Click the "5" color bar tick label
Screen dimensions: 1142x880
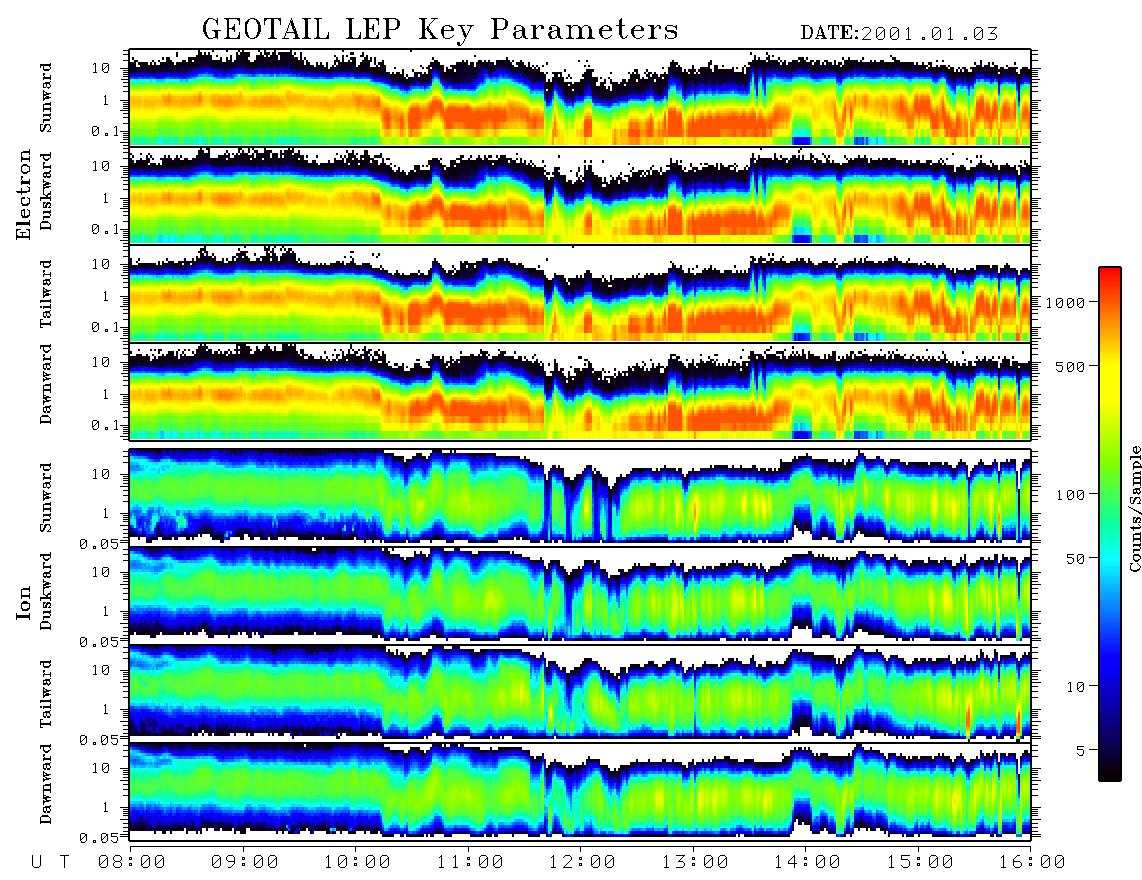click(x=1081, y=751)
